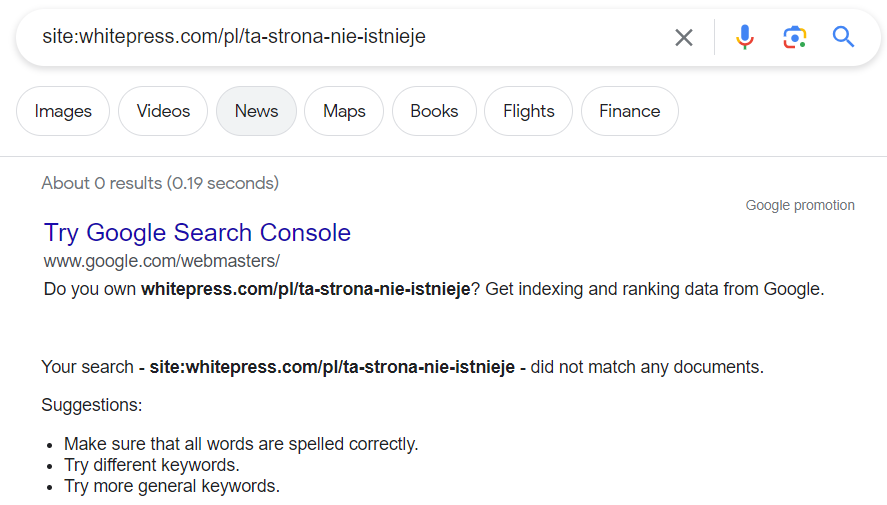The height and width of the screenshot is (505, 887).
Task: Open the Flights search tab
Action: (528, 111)
